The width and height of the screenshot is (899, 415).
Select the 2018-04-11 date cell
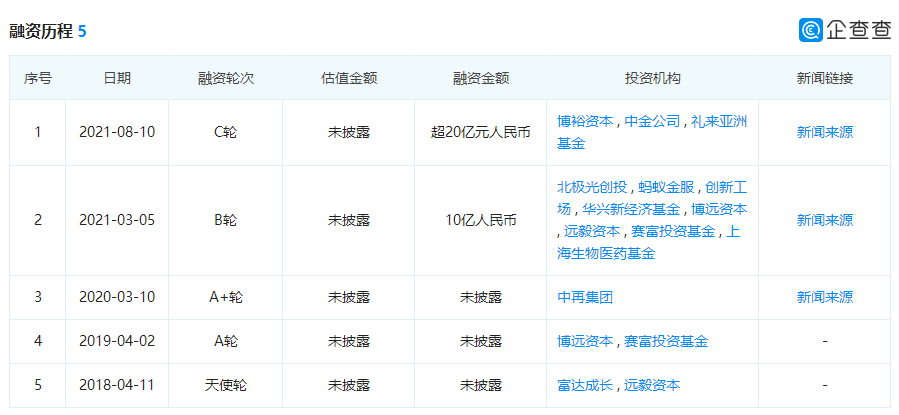point(117,385)
